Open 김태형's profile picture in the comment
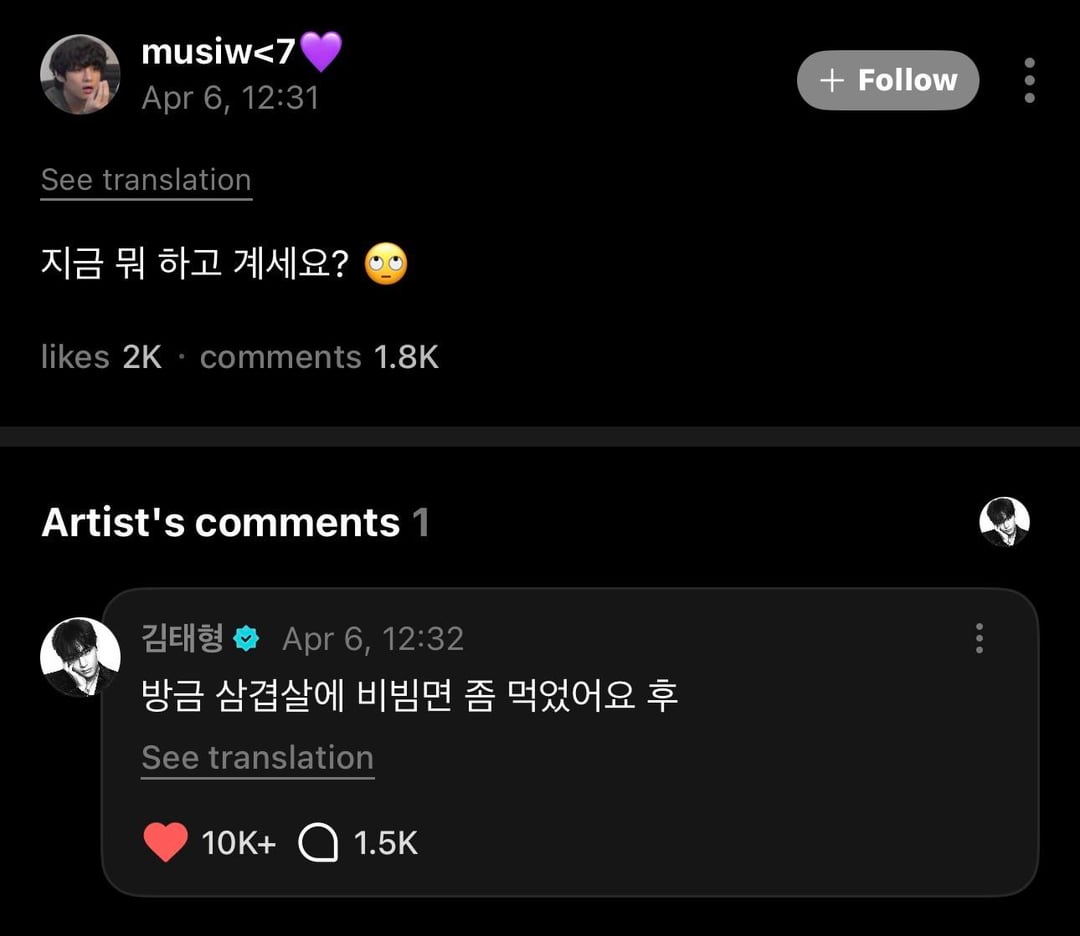 (80, 657)
